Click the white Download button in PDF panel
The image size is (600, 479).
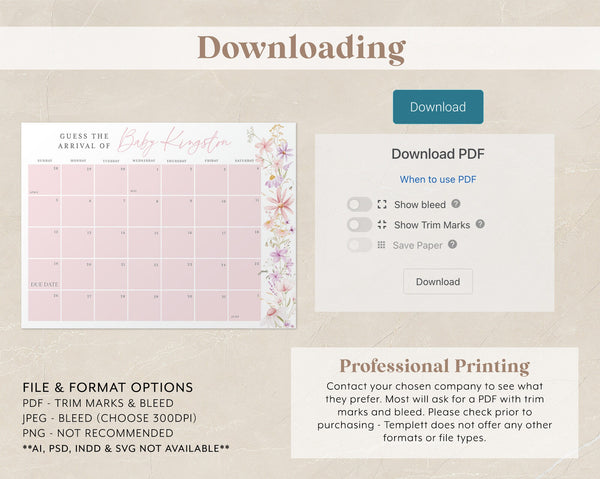point(437,281)
